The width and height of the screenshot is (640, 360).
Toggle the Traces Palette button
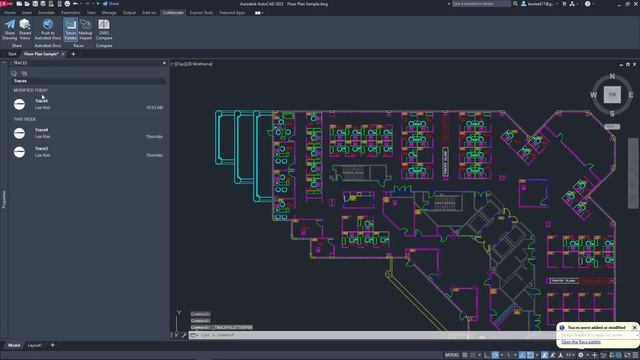click(x=71, y=29)
